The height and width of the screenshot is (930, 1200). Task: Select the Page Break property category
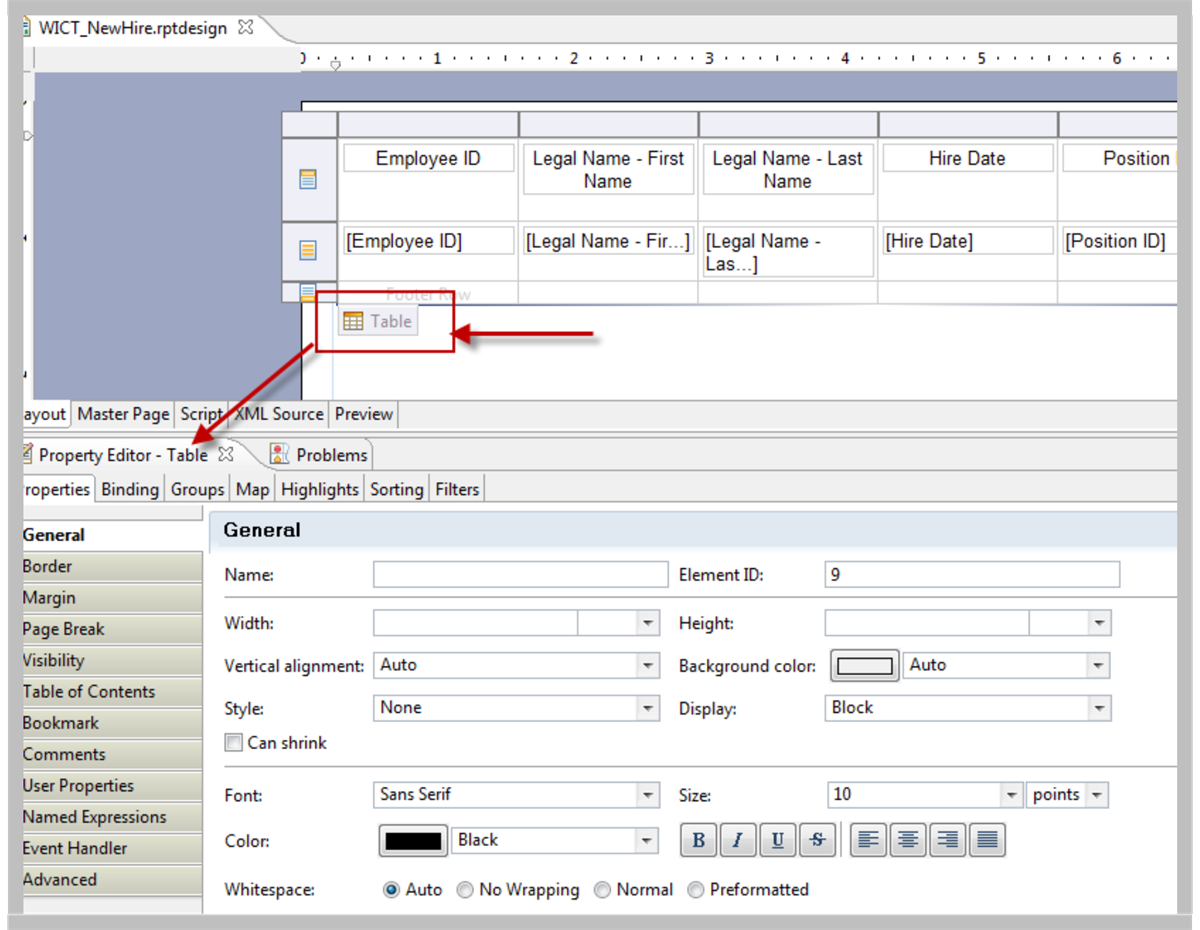click(110, 629)
